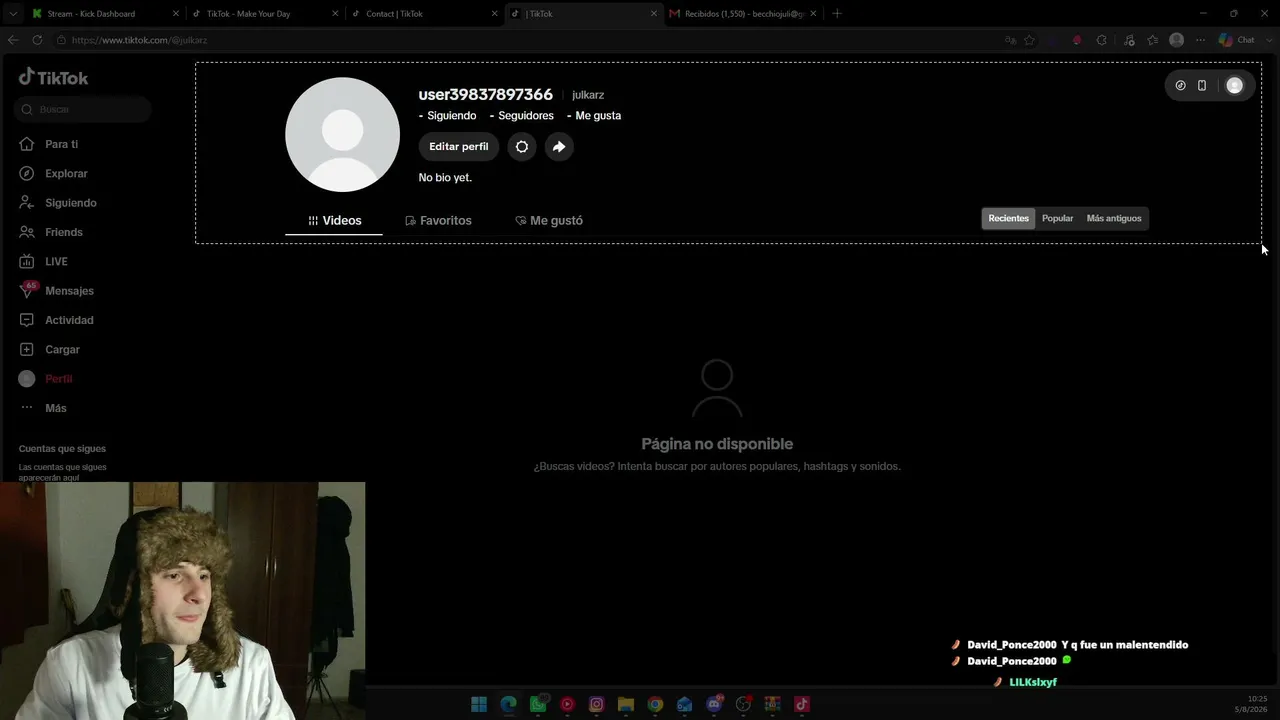
Task: Select the Recientes sort option
Action: (1008, 219)
